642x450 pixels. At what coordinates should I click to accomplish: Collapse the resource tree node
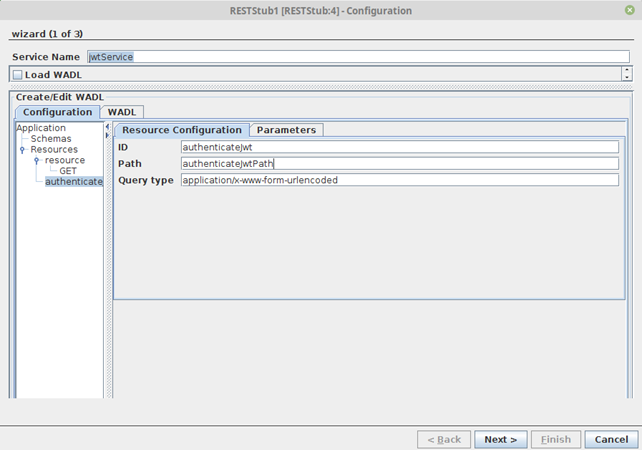tap(37, 160)
